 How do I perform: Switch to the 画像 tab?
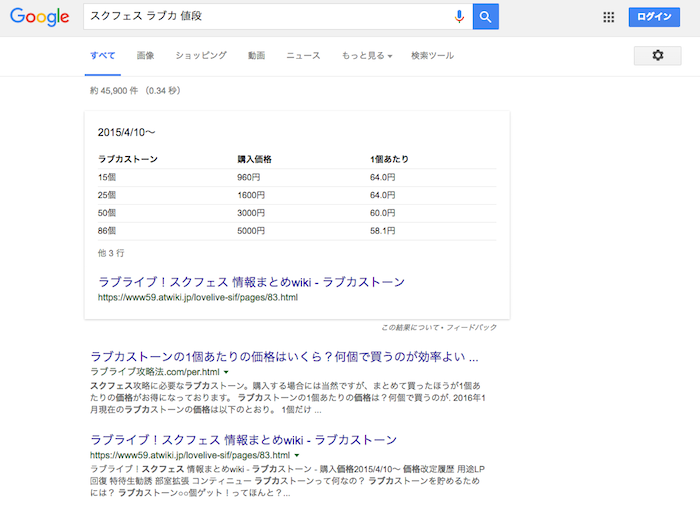pos(146,56)
